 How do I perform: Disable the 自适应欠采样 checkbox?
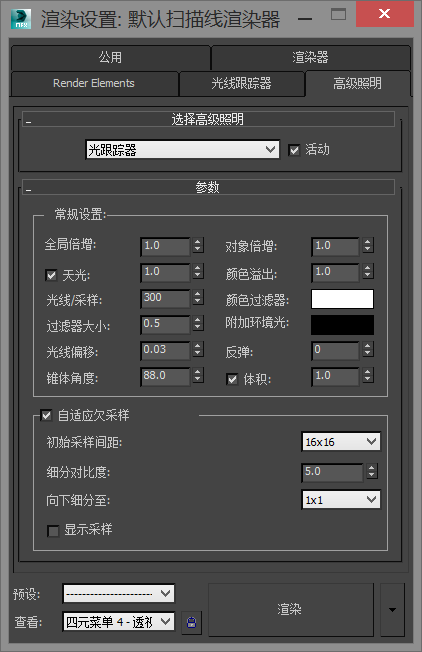coord(47,415)
